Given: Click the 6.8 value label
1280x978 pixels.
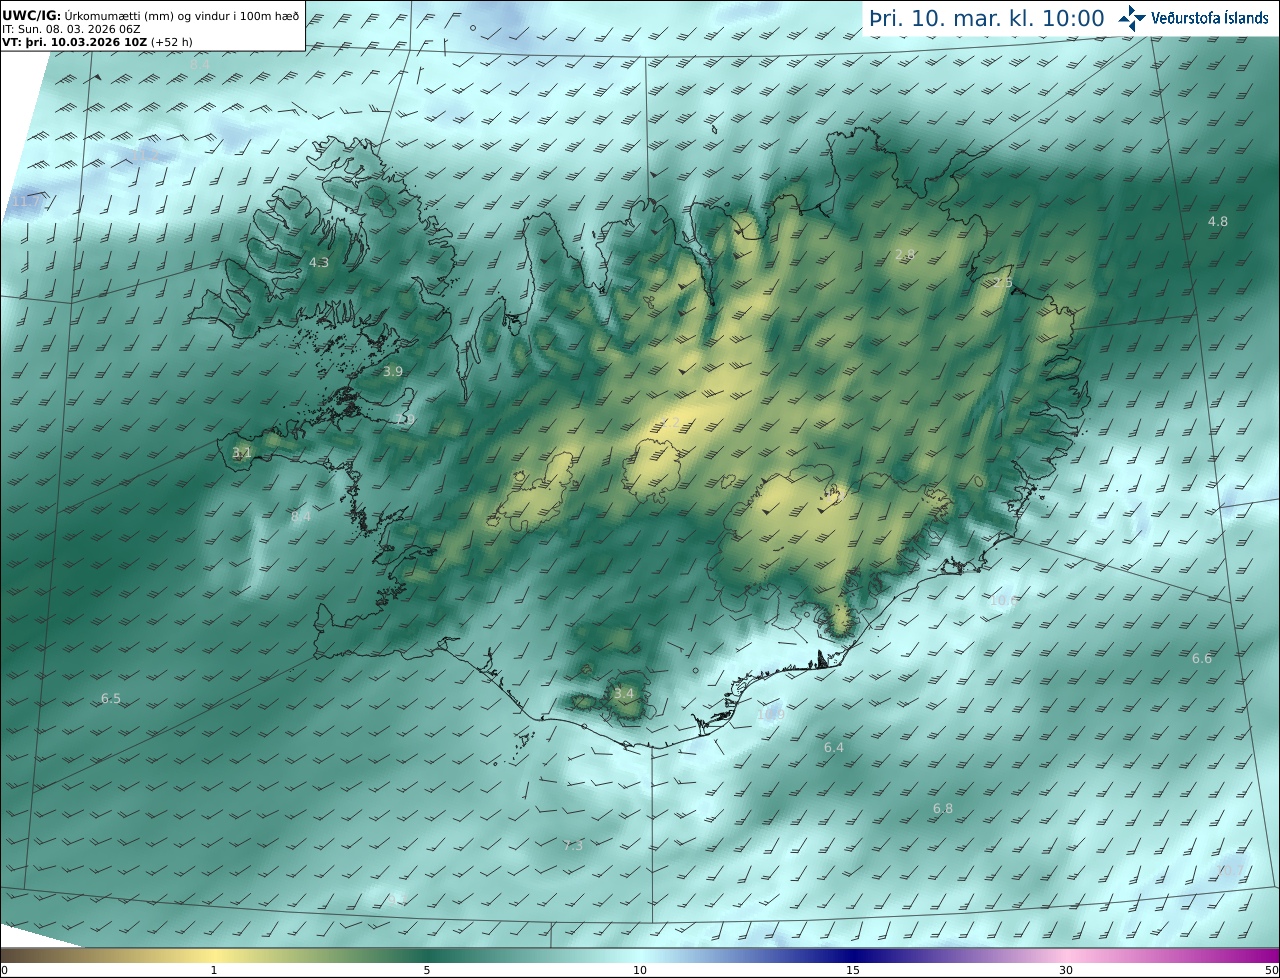Looking at the screenshot, I should (943, 808).
